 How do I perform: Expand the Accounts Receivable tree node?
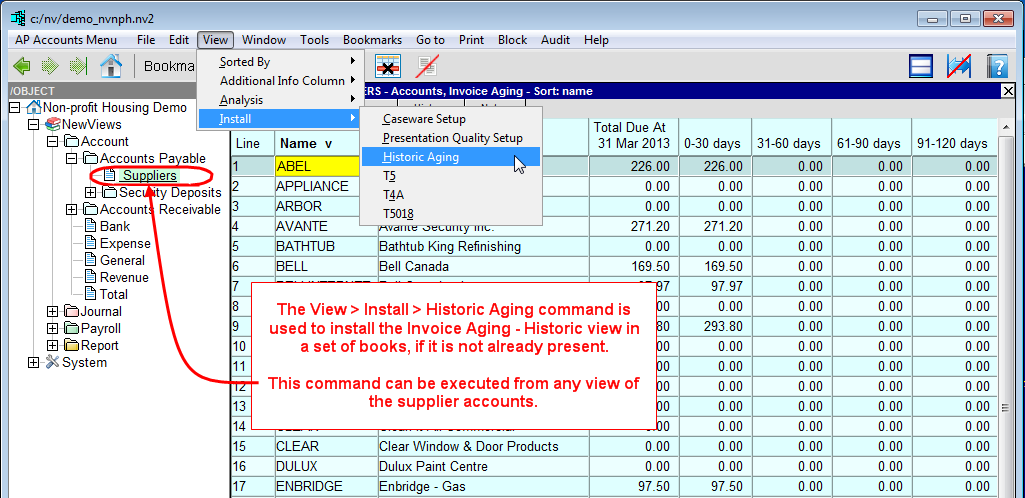71,210
